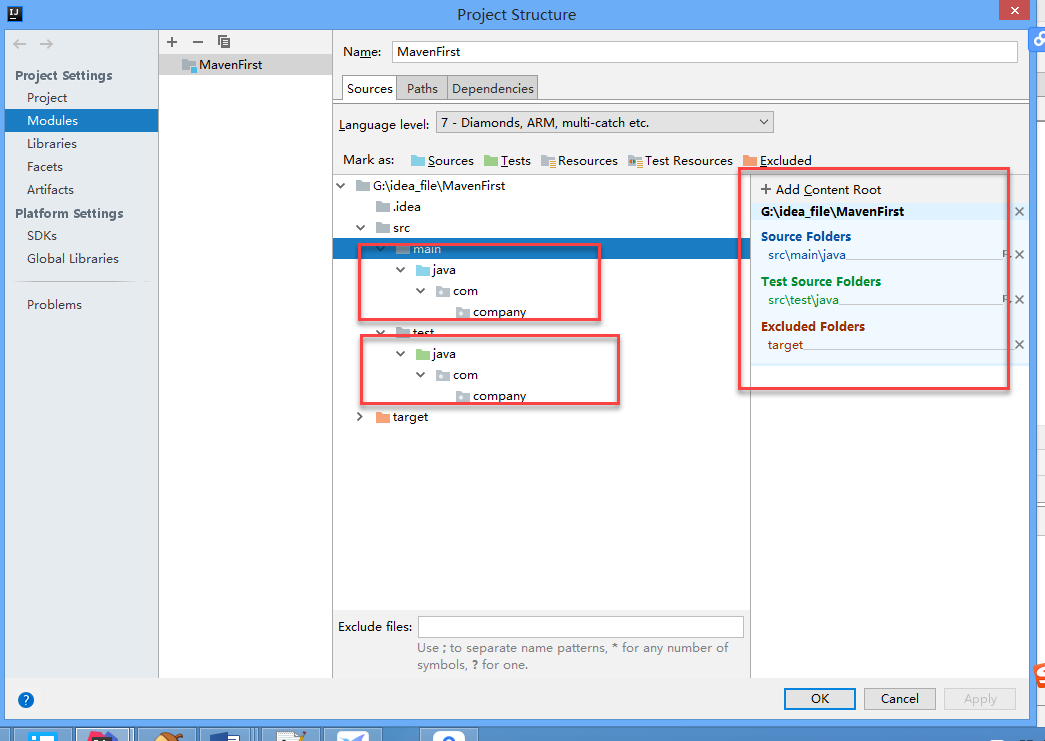Select main folder row
The image size is (1045, 741).
point(541,249)
